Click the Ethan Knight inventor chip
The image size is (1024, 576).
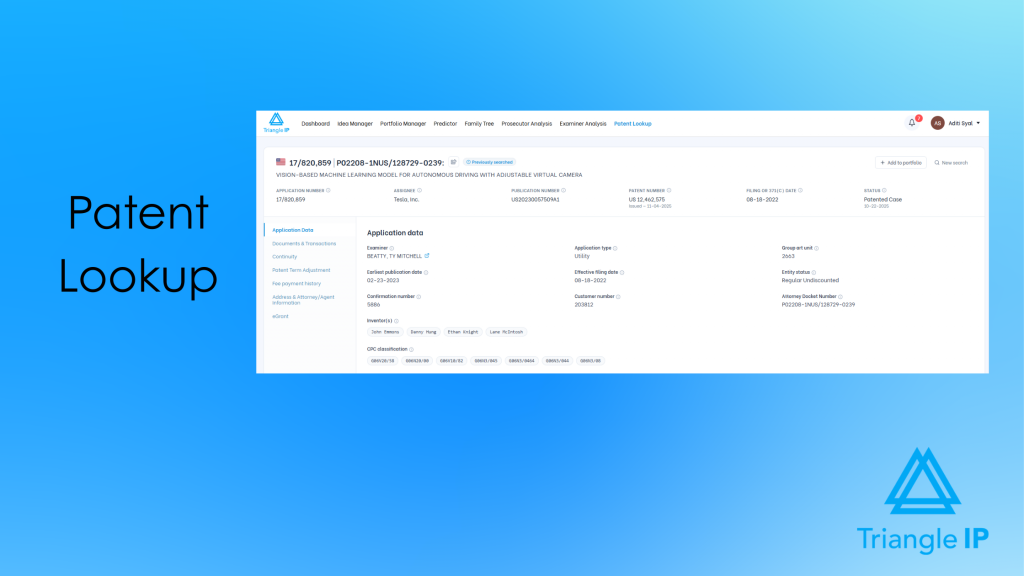tap(462, 332)
